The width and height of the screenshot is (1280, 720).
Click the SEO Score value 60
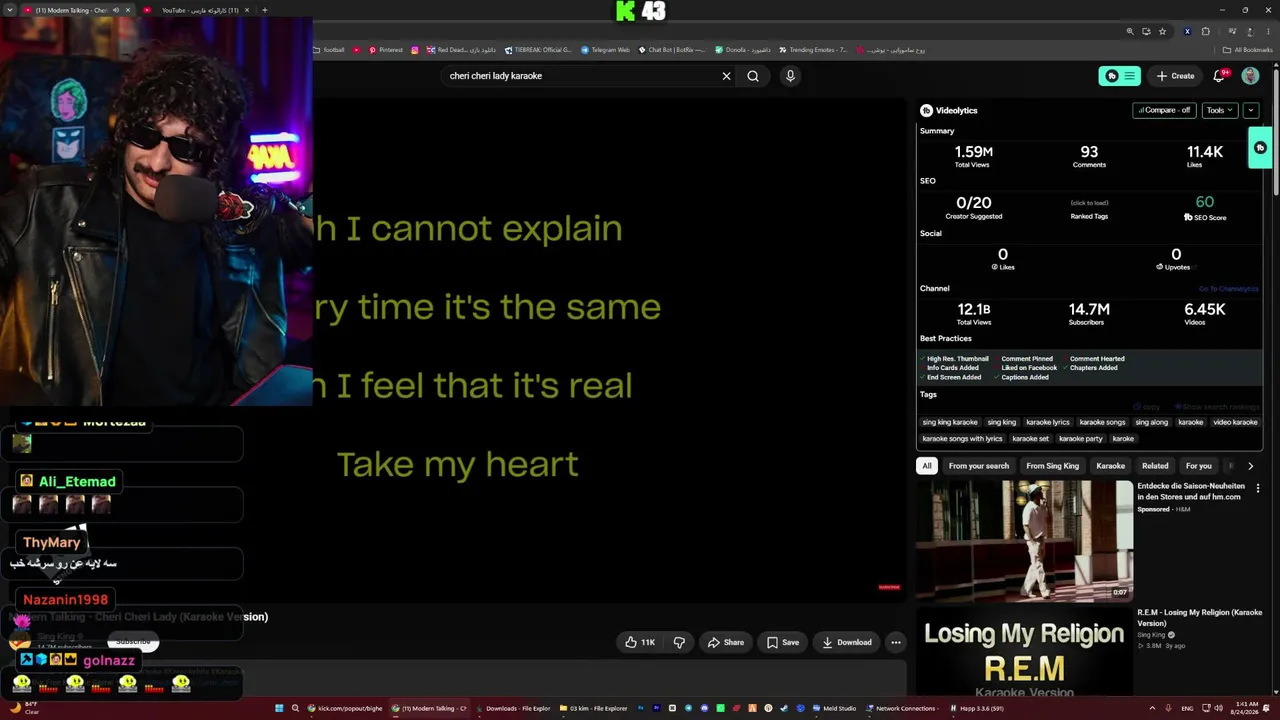1204,202
